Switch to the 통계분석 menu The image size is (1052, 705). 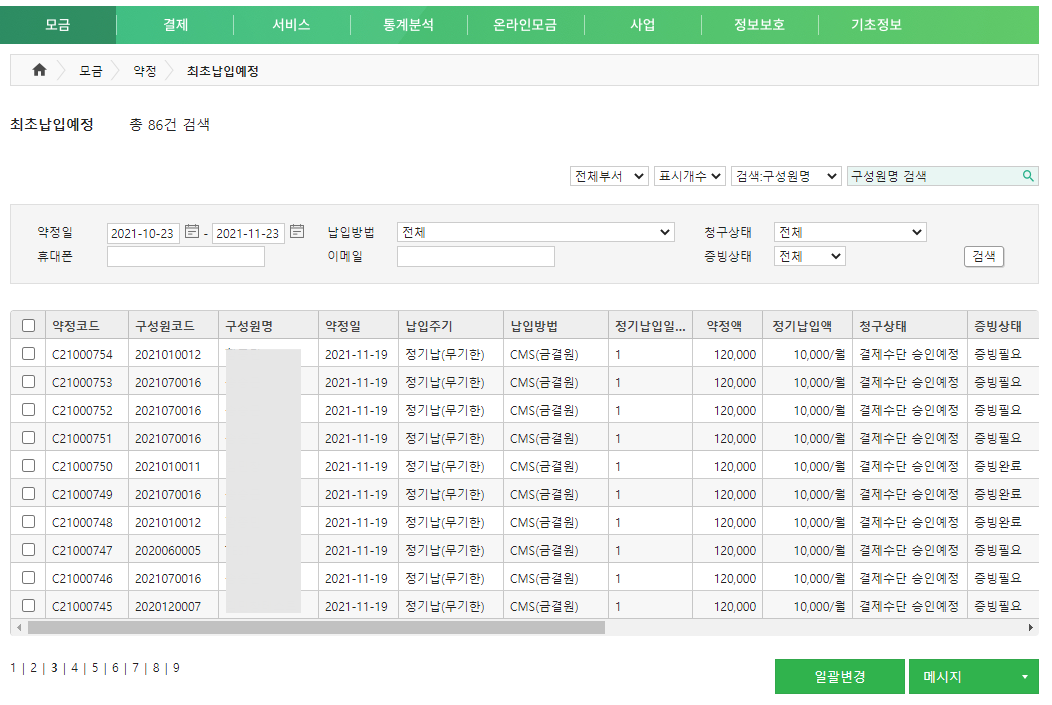[x=408, y=25]
